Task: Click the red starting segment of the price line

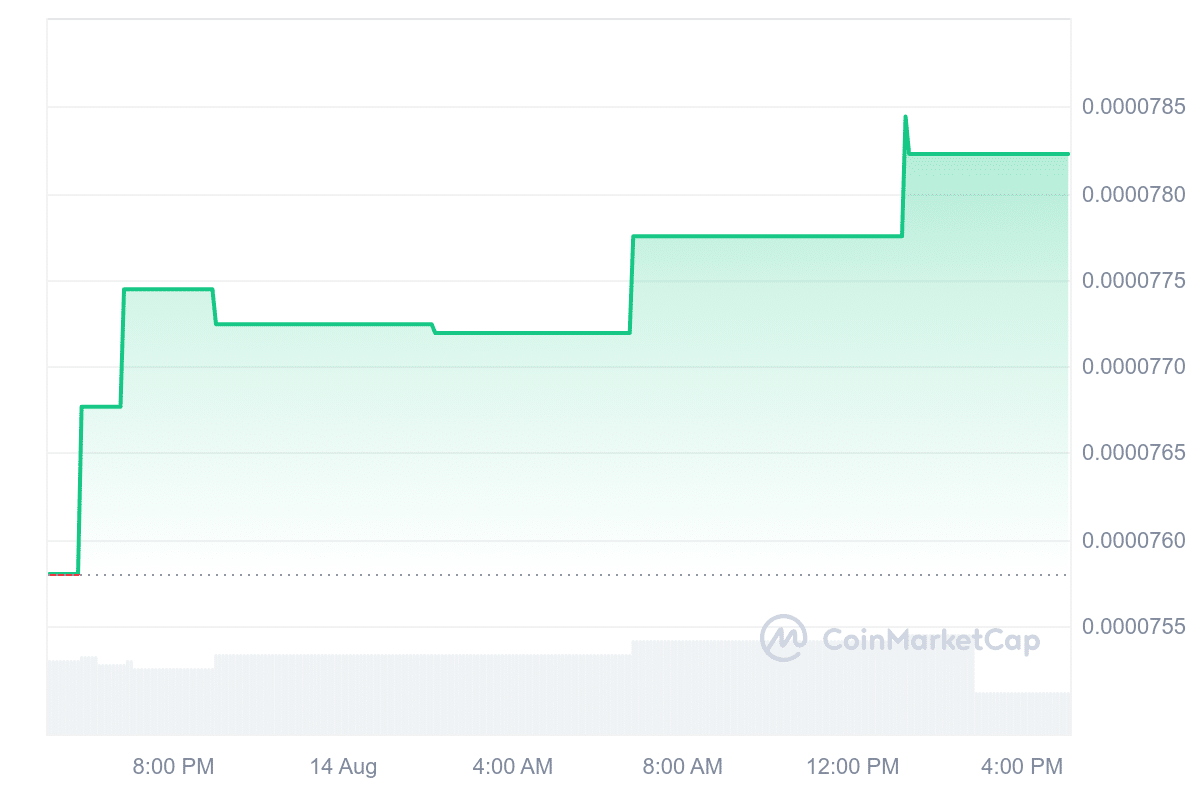Action: click(x=63, y=574)
